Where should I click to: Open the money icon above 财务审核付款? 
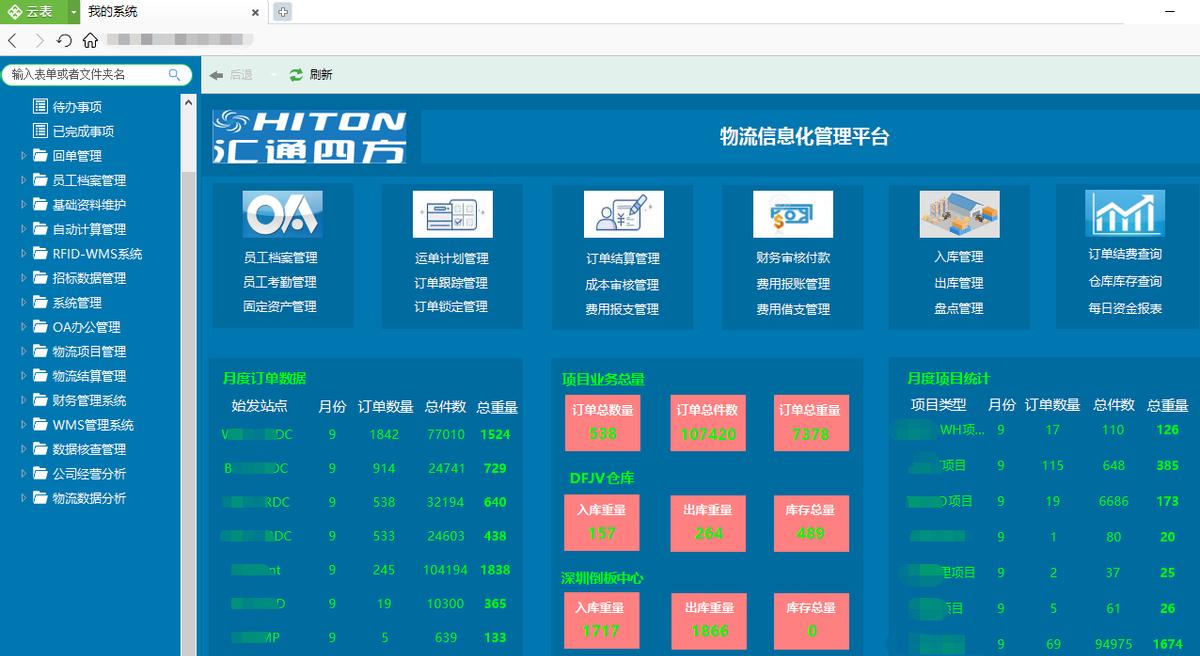click(x=792, y=212)
